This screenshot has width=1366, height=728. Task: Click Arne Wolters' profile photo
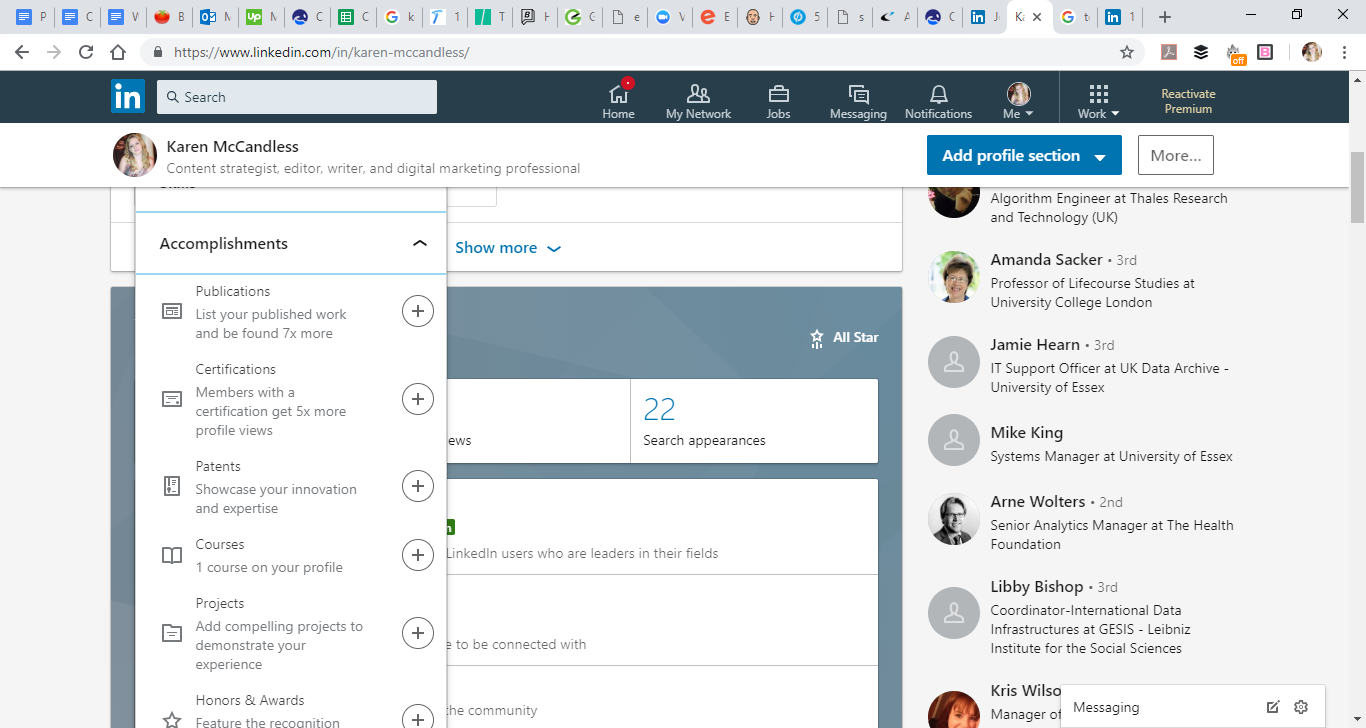point(954,519)
